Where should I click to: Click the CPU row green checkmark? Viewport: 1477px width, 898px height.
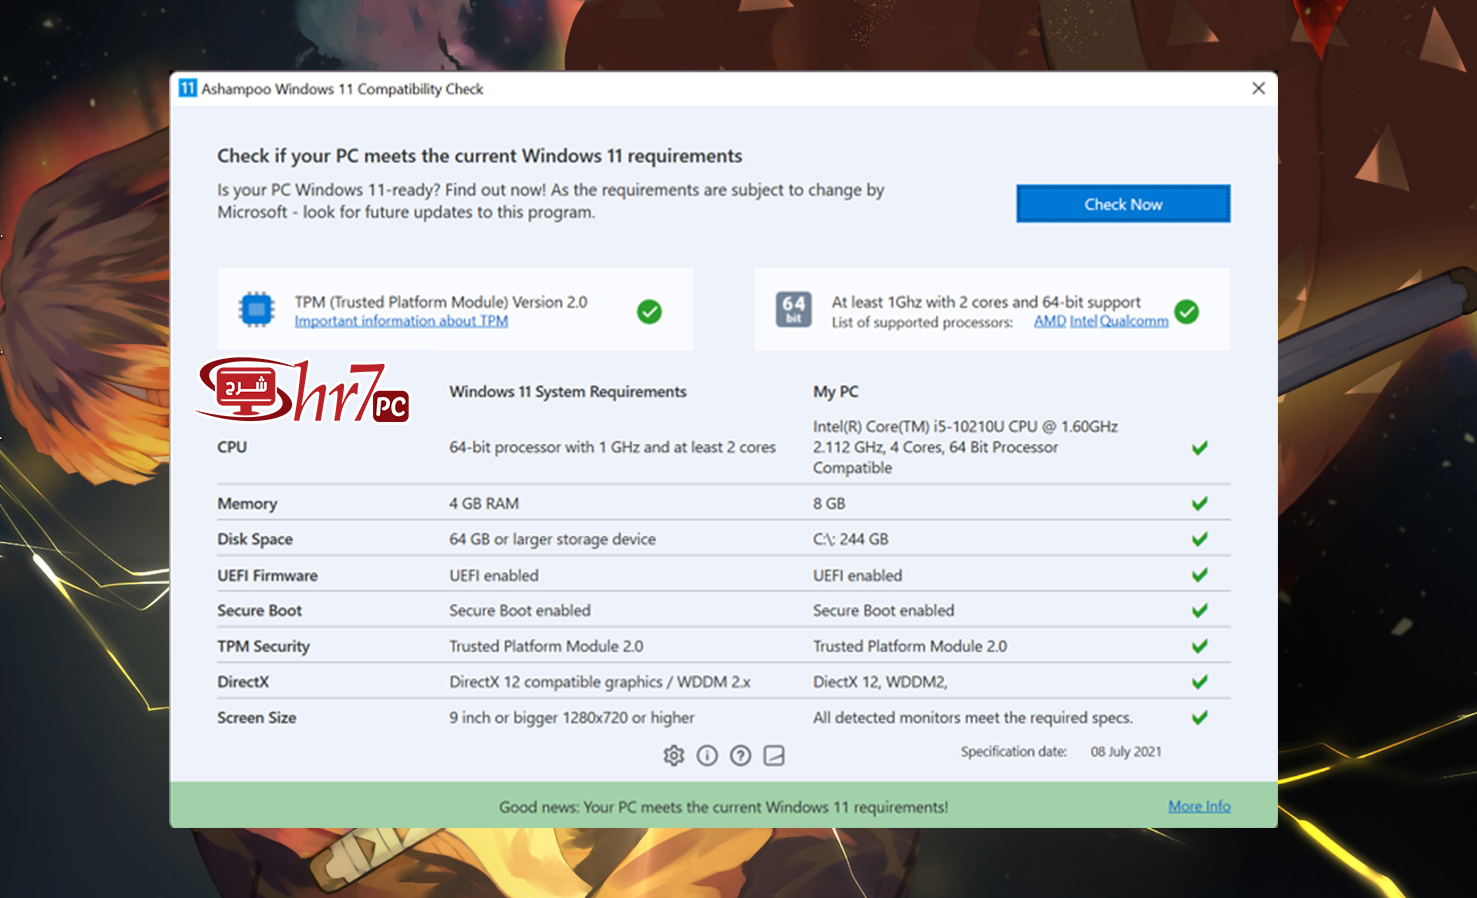(x=1200, y=447)
